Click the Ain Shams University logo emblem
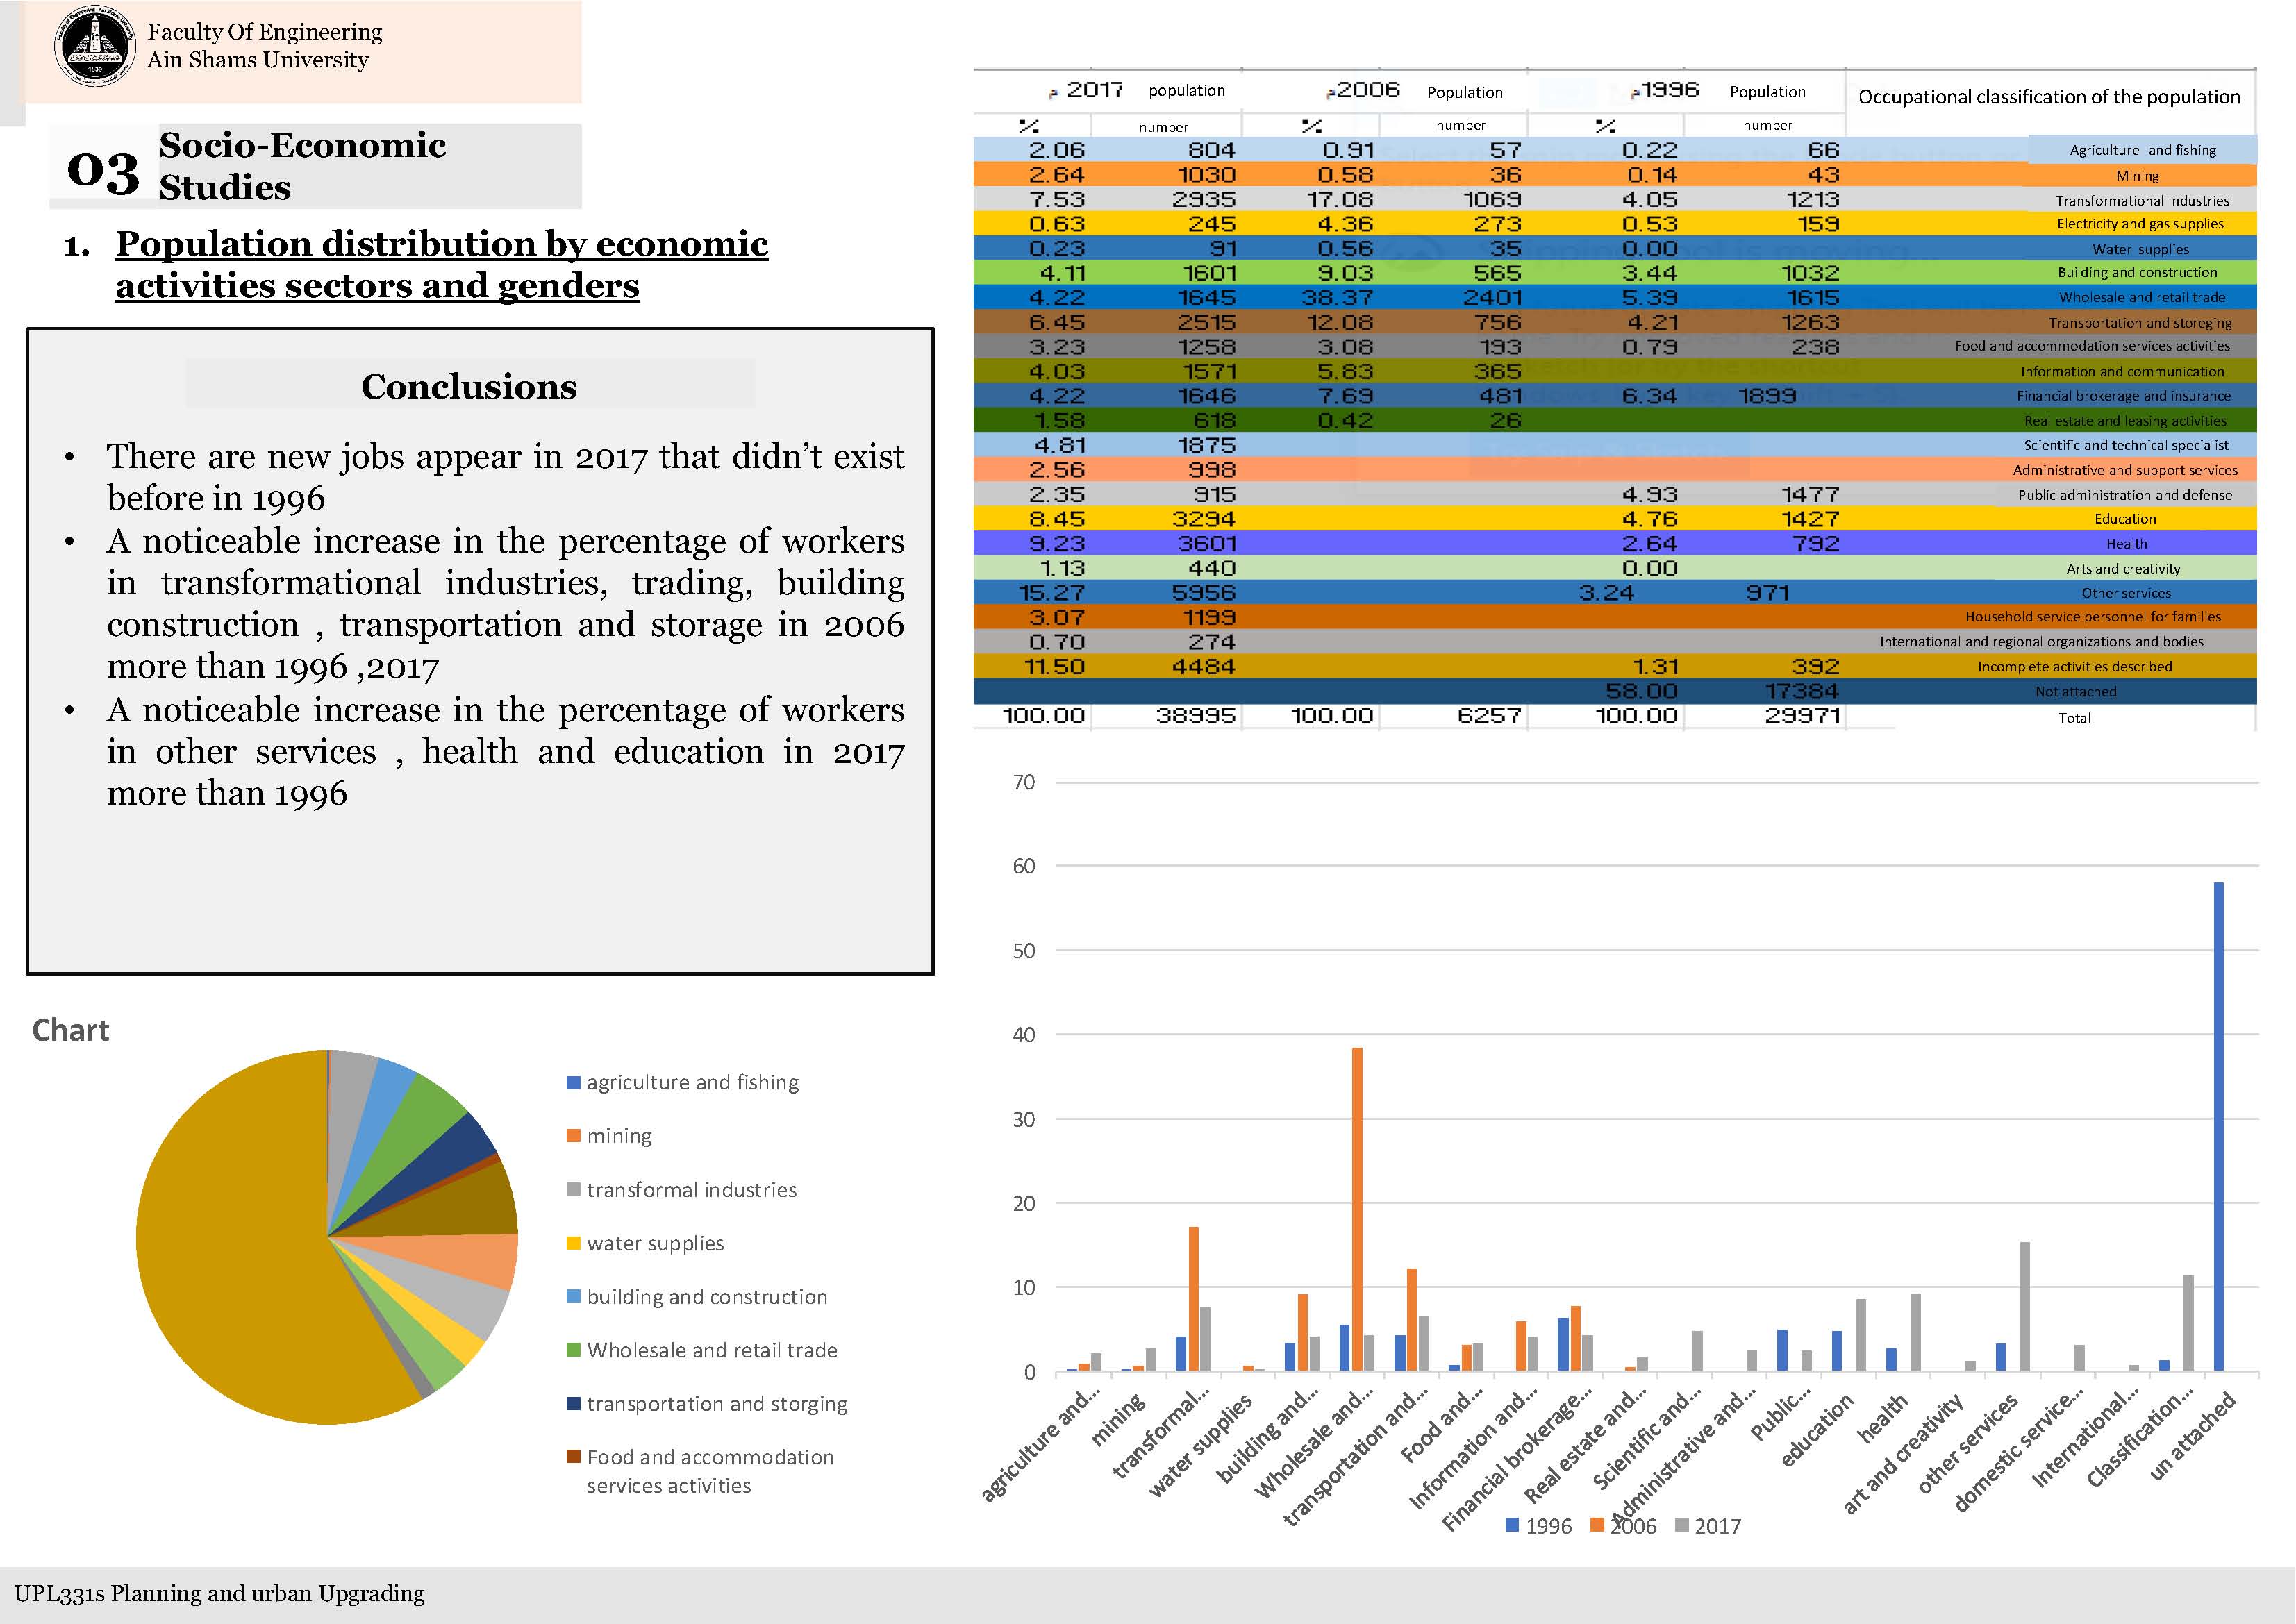2296x1624 pixels. click(x=95, y=47)
